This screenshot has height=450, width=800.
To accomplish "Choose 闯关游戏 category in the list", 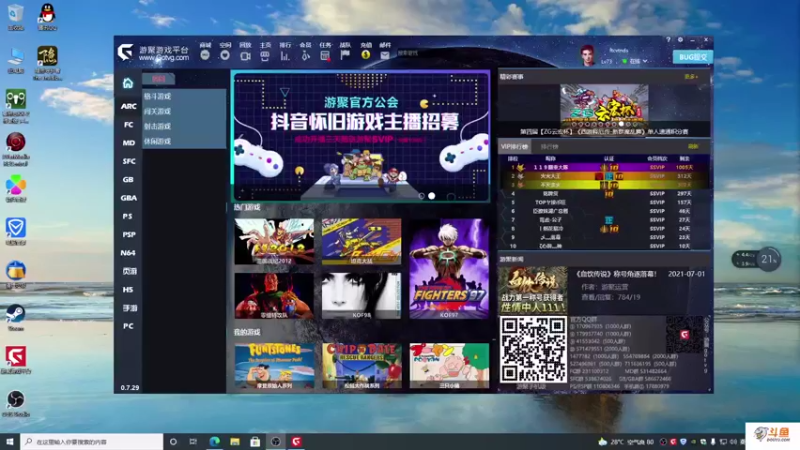I will (x=184, y=111).
